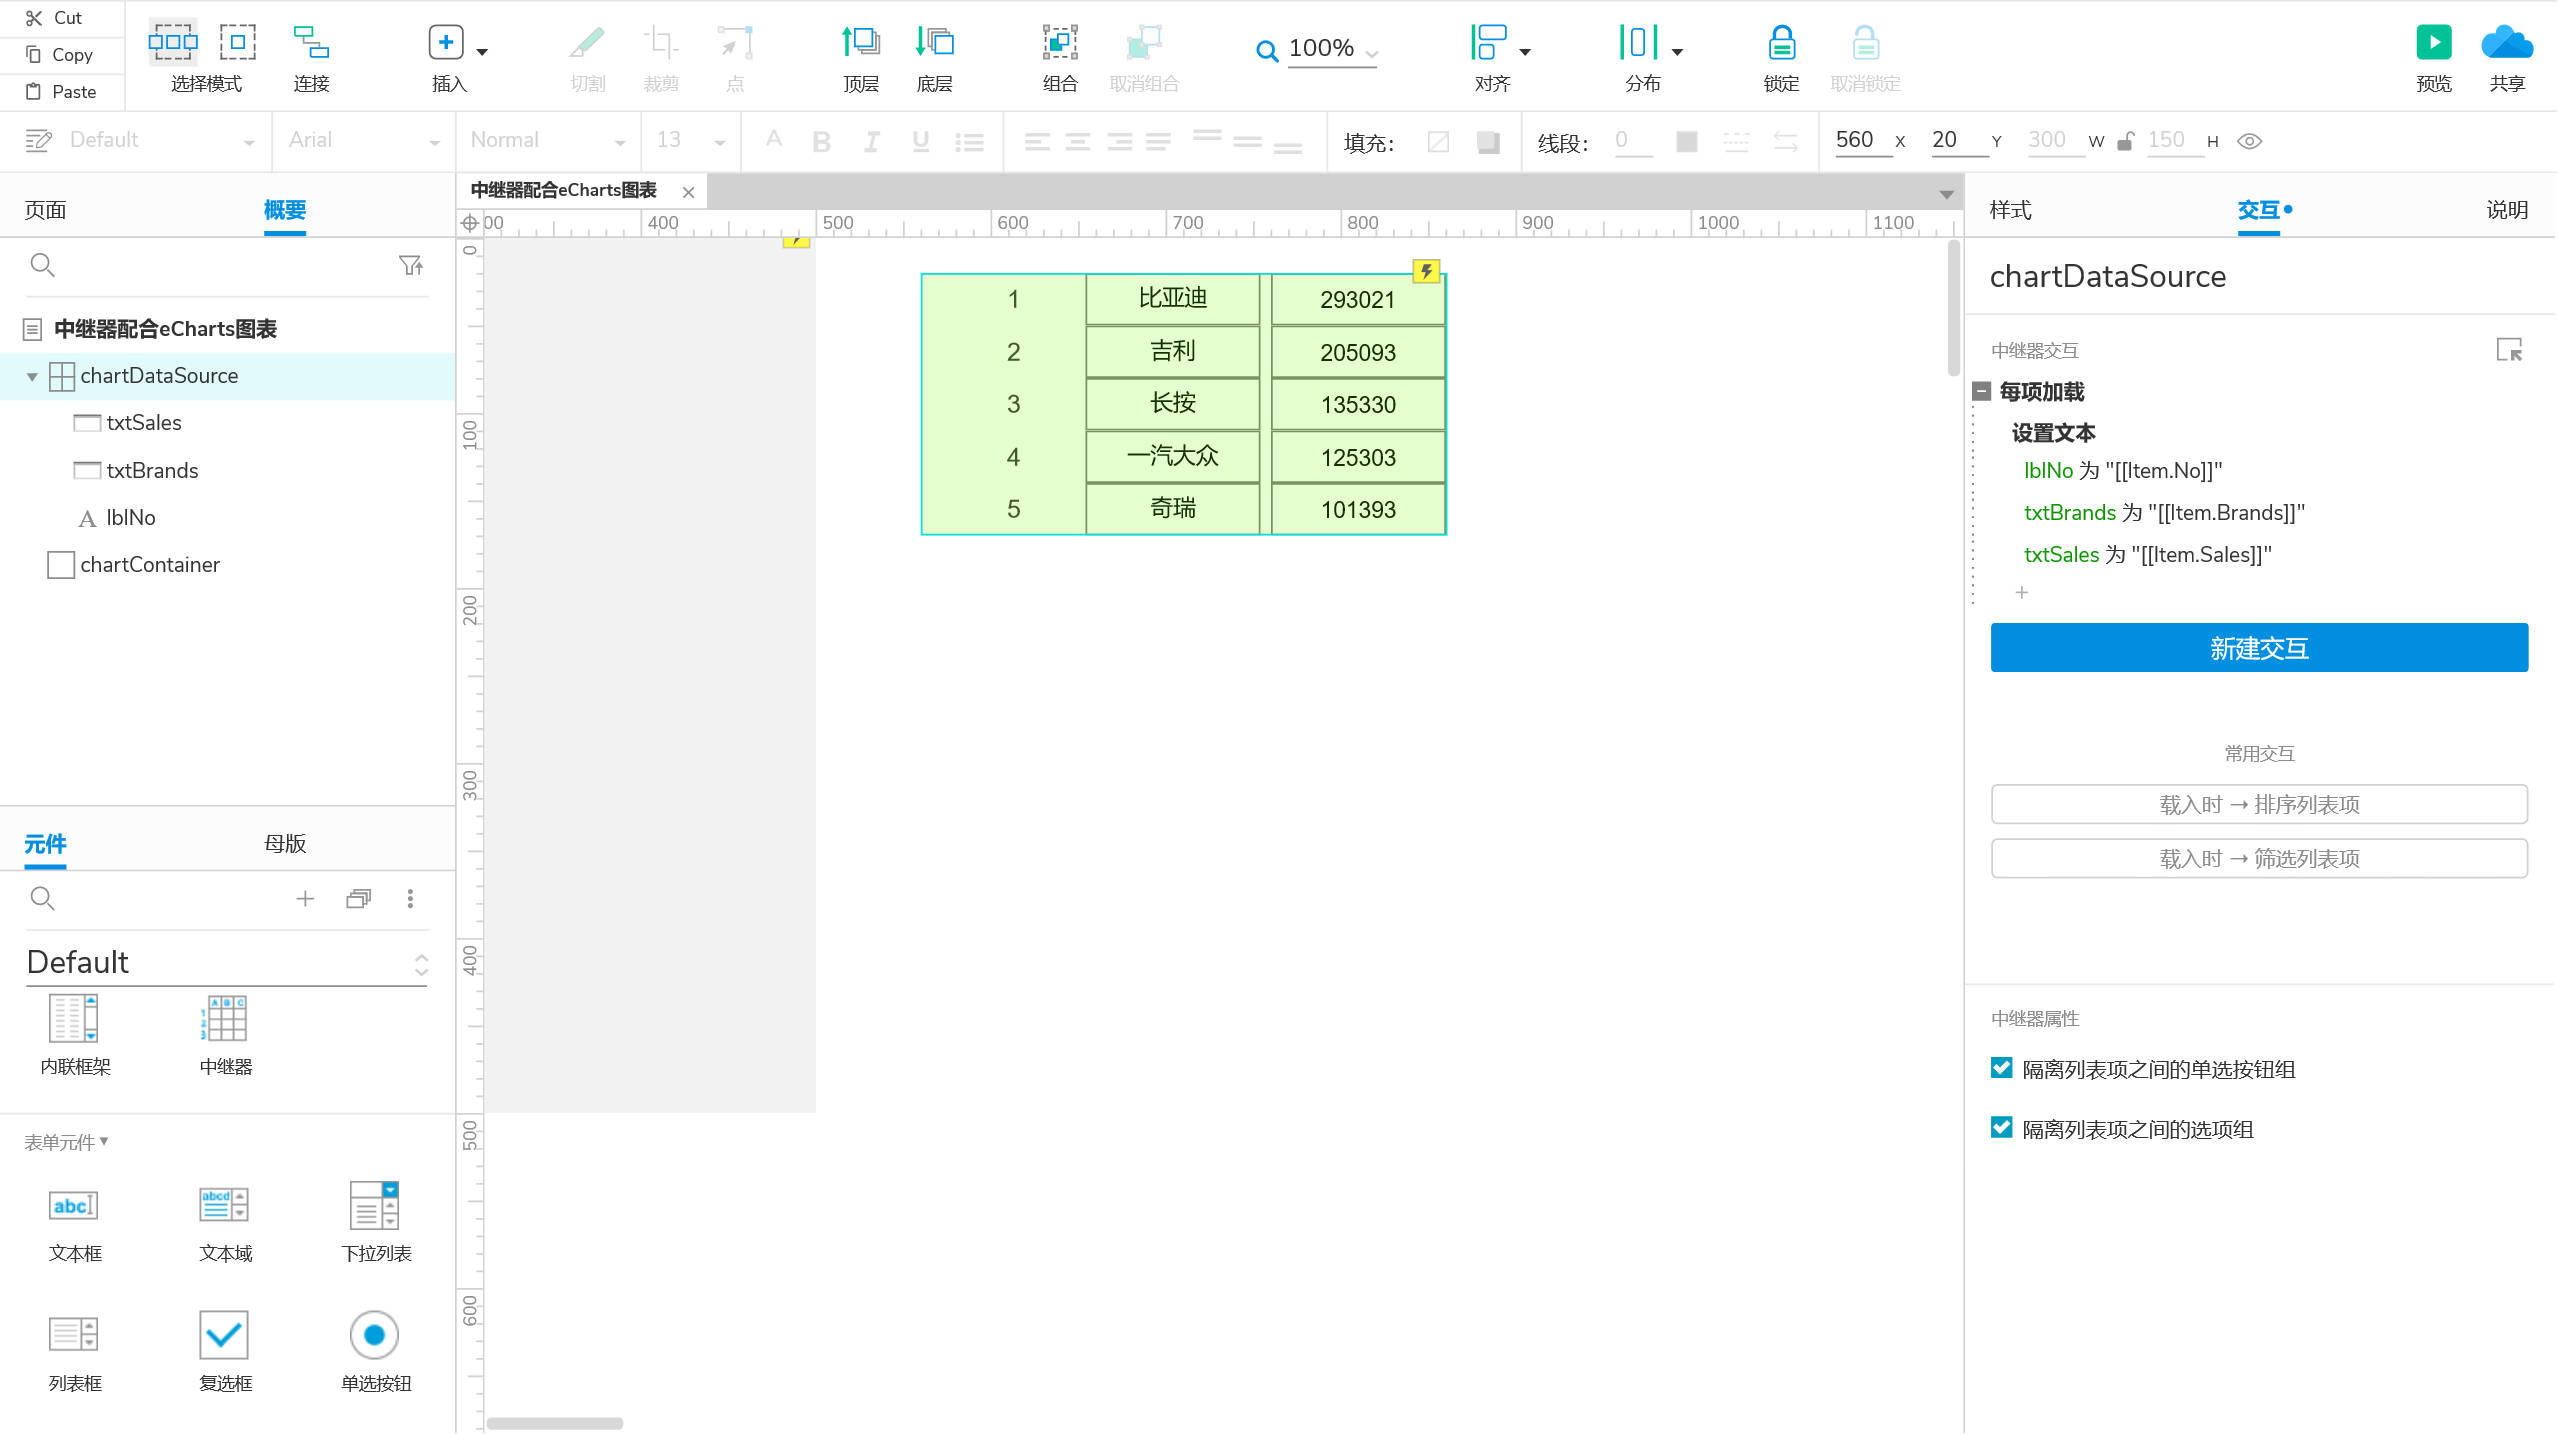Open the library three-dot options menu

[x=410, y=899]
